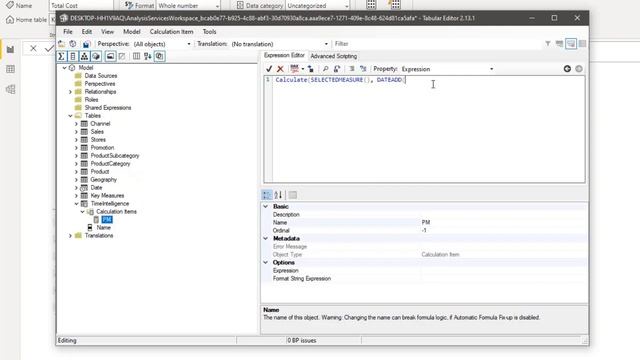The height and width of the screenshot is (360, 640).
Task: Open the Tools menu
Action: (209, 31)
